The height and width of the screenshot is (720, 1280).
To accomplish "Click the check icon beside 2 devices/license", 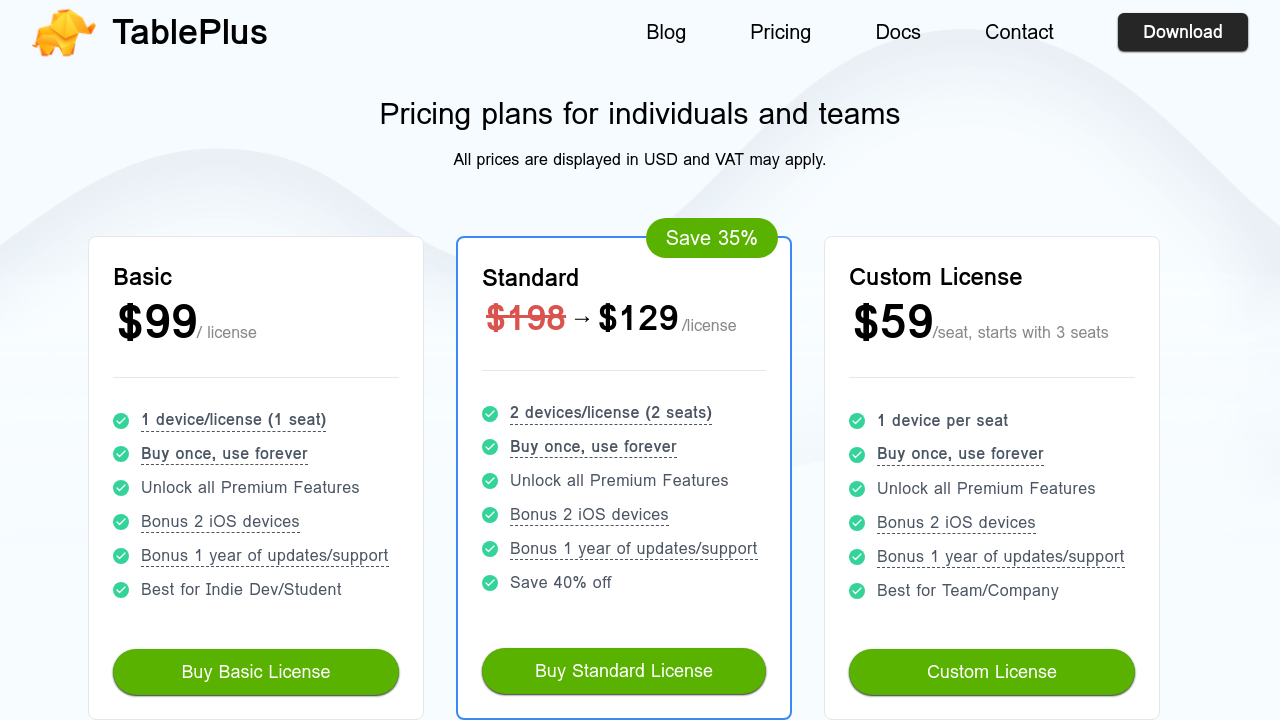I will tap(490, 413).
